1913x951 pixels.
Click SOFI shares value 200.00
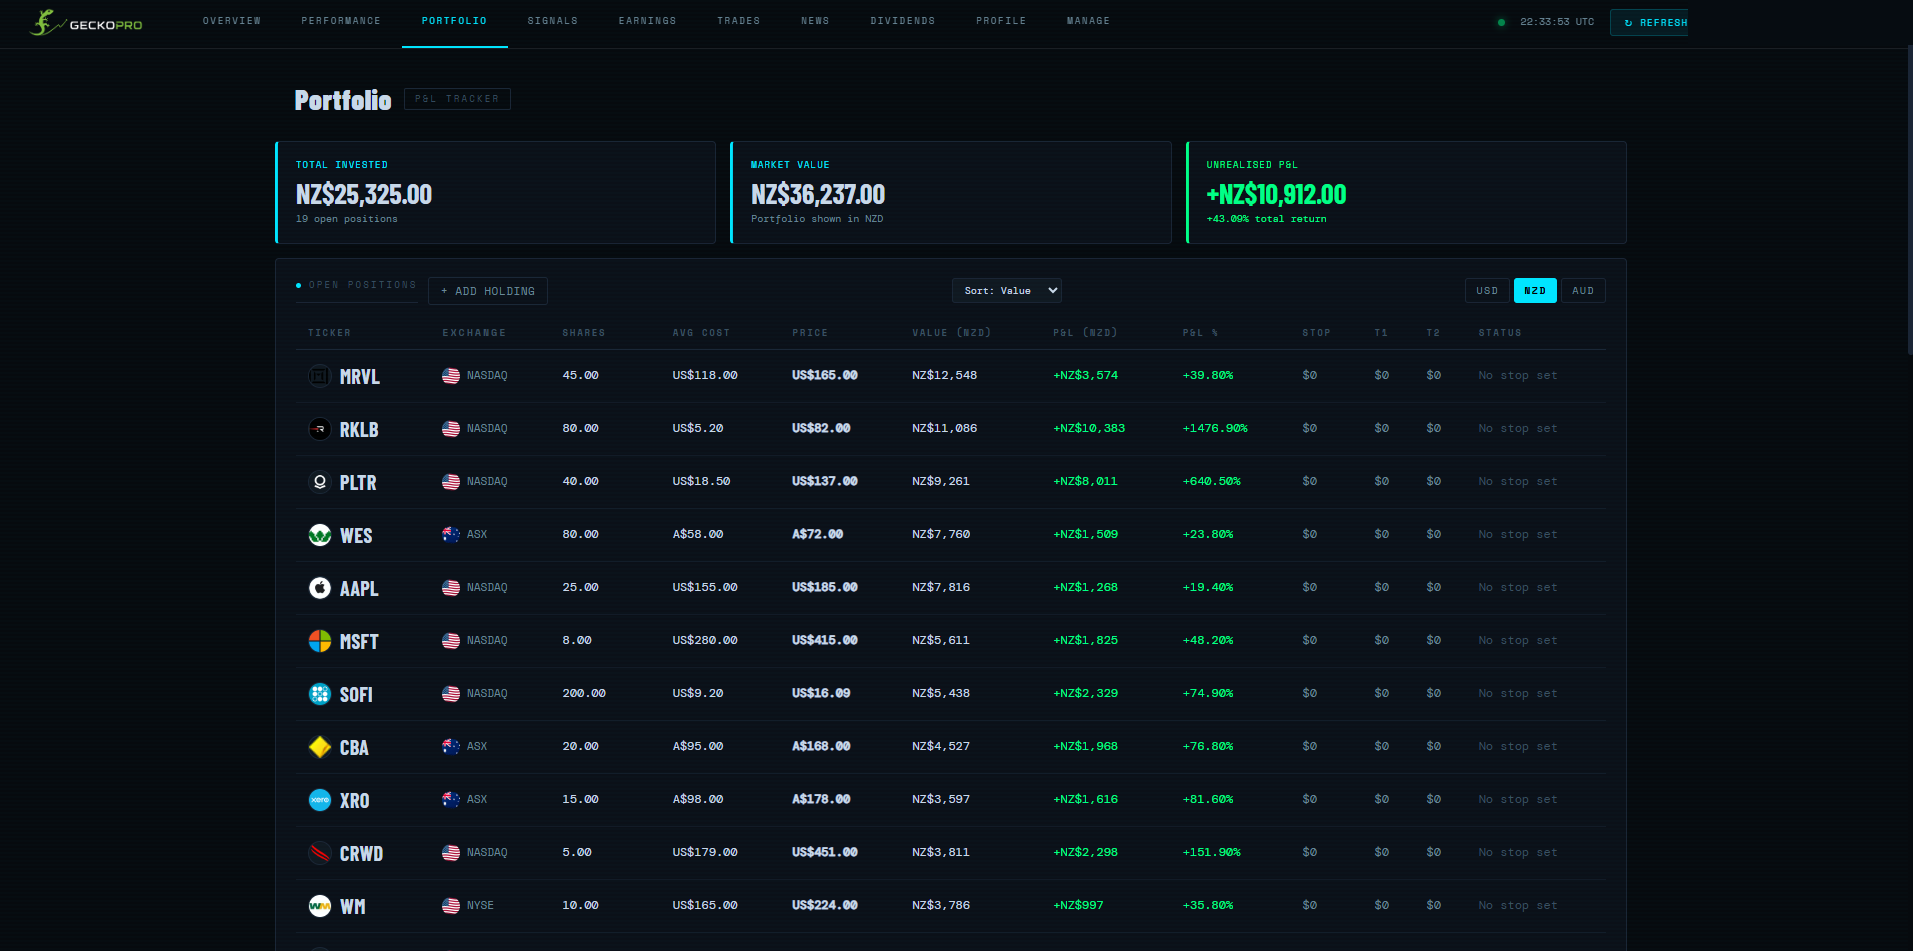(x=584, y=694)
